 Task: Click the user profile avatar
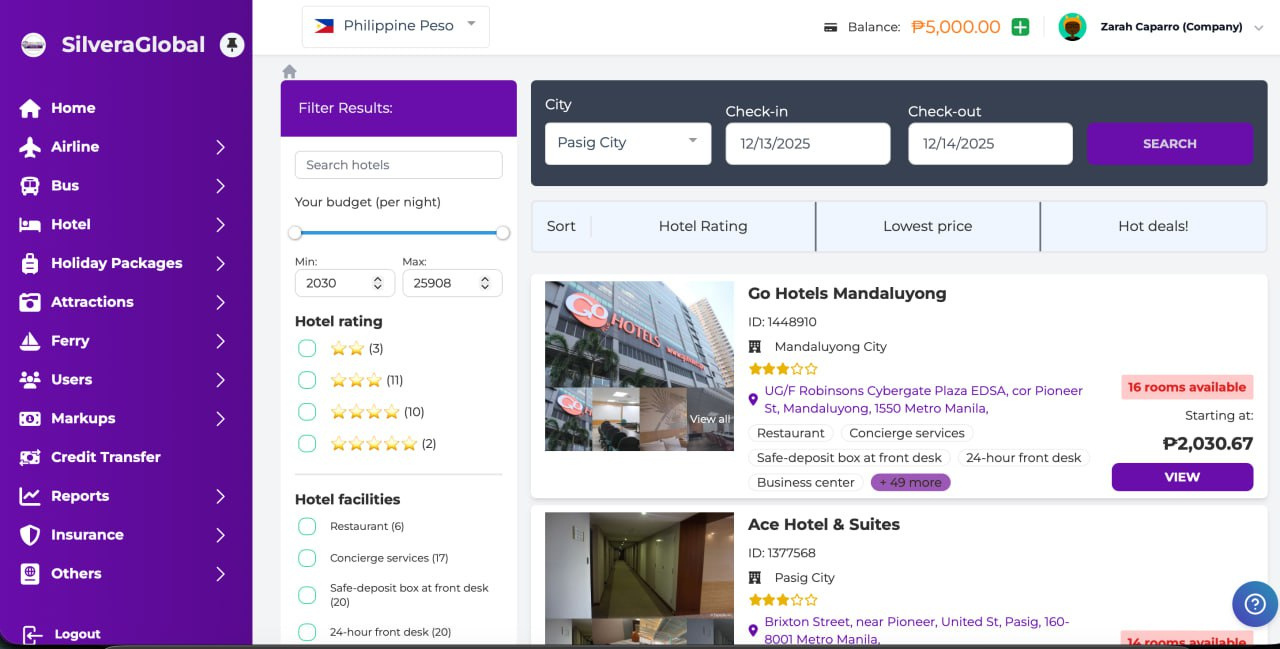1072,27
